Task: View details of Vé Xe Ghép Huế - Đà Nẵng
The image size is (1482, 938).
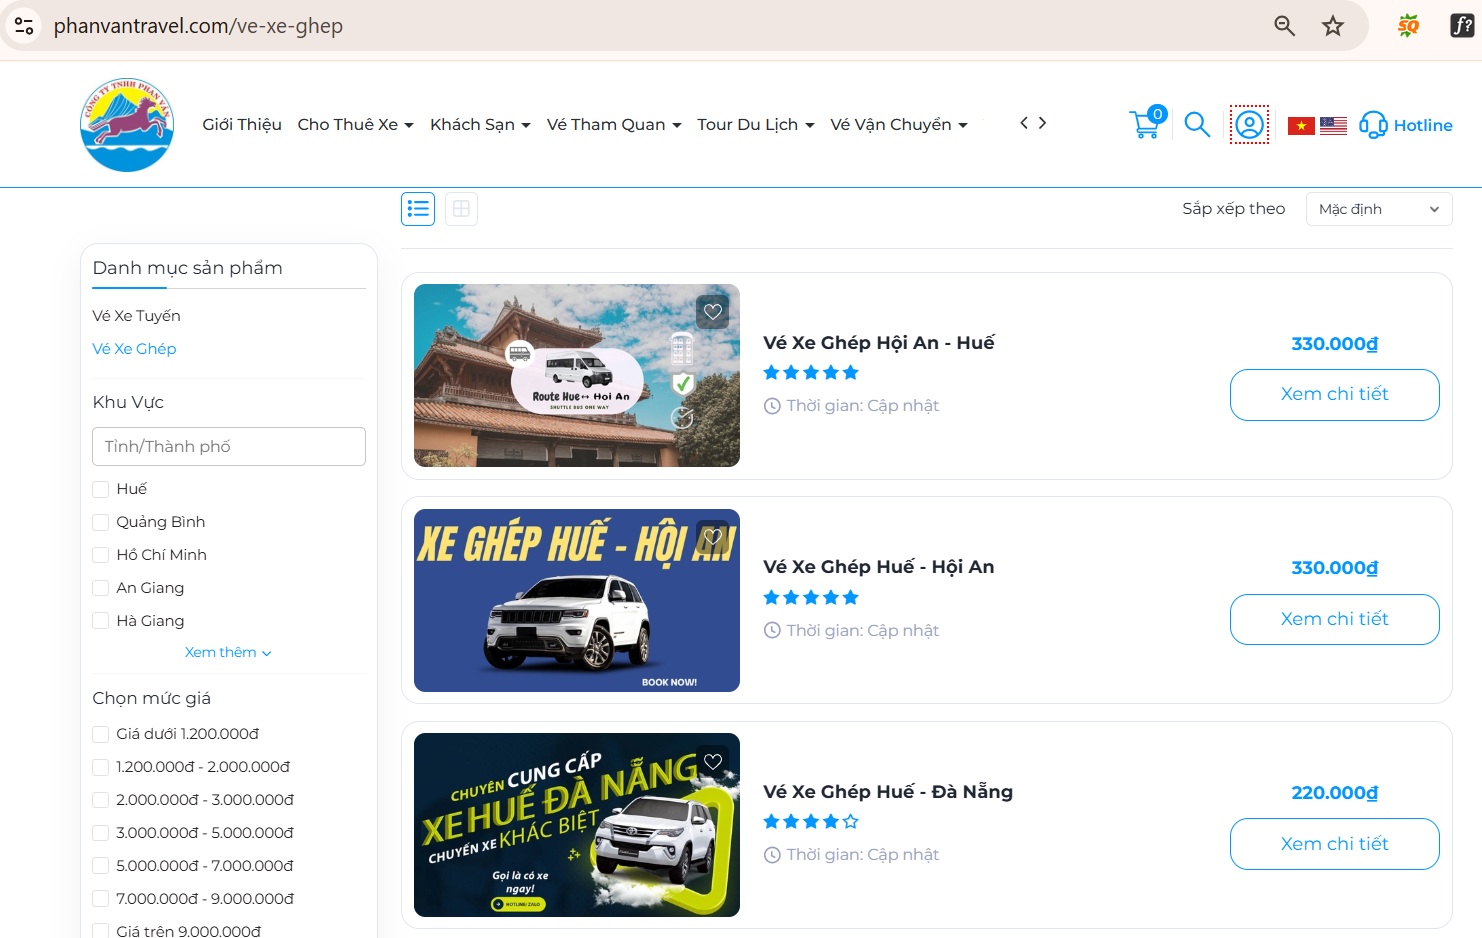Action: tap(1335, 844)
